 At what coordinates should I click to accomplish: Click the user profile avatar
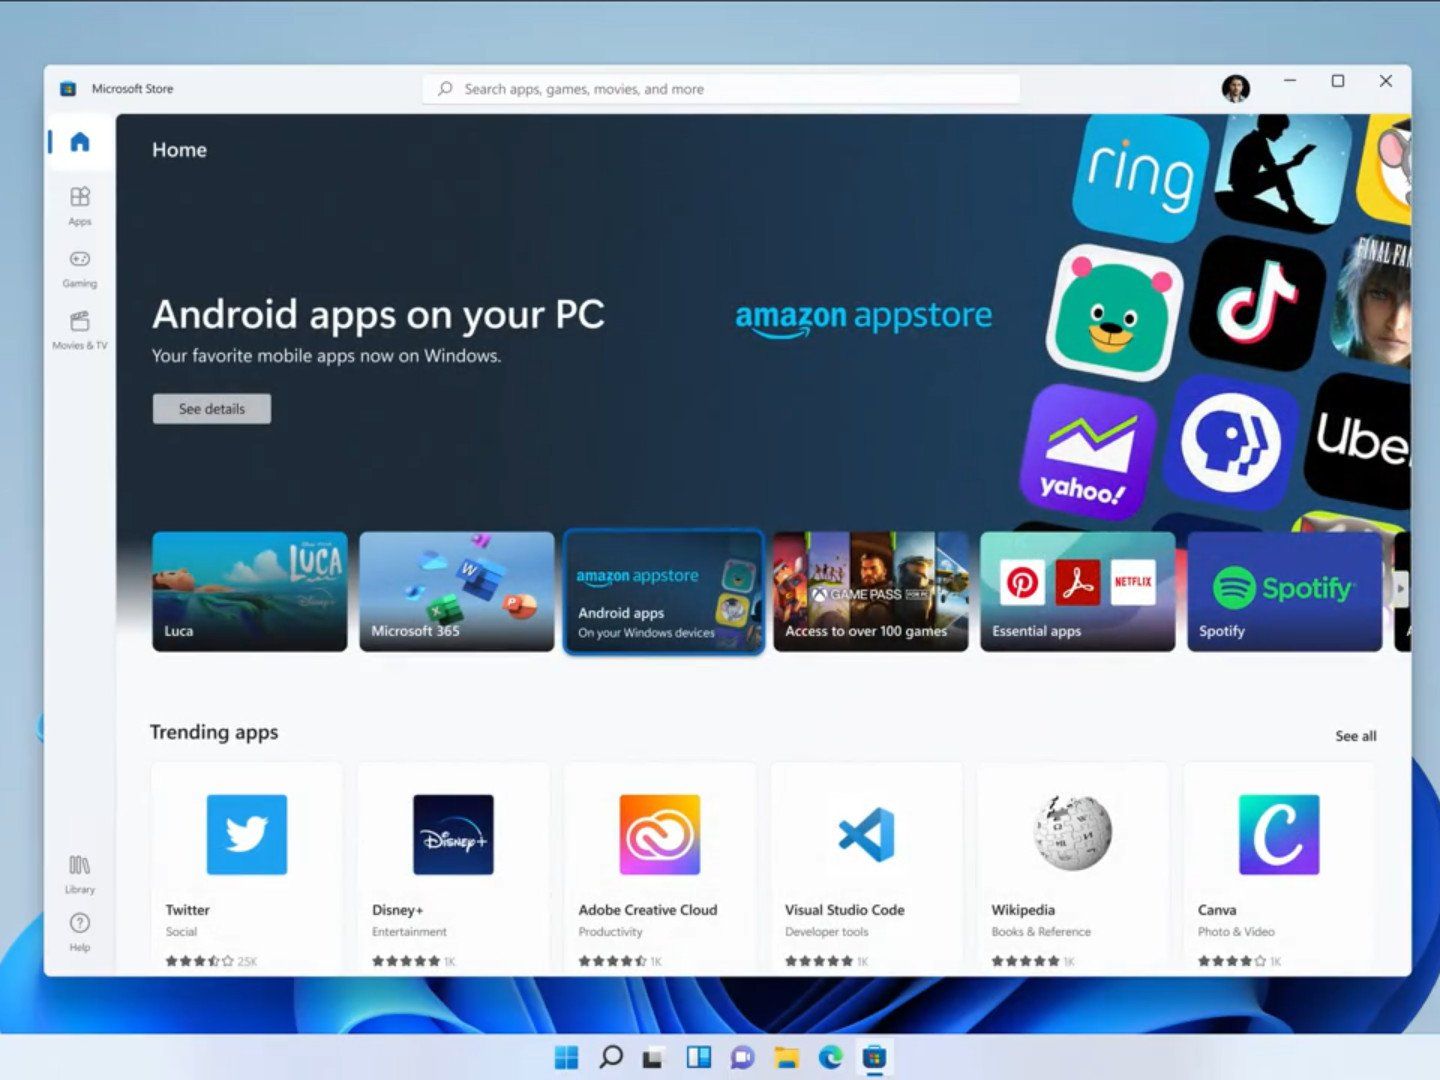1236,88
